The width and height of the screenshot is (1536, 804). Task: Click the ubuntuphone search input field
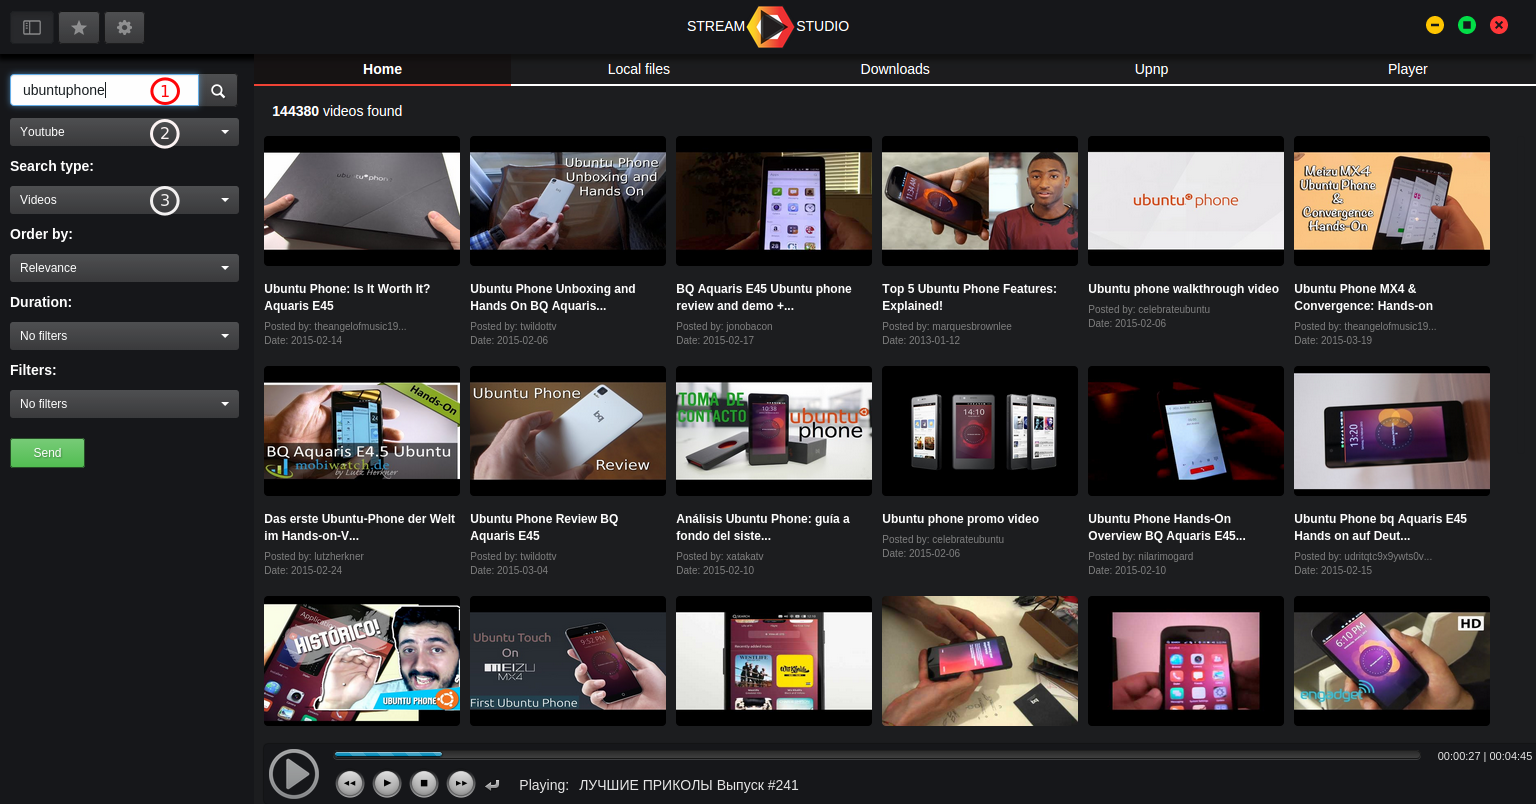pyautogui.click(x=104, y=90)
